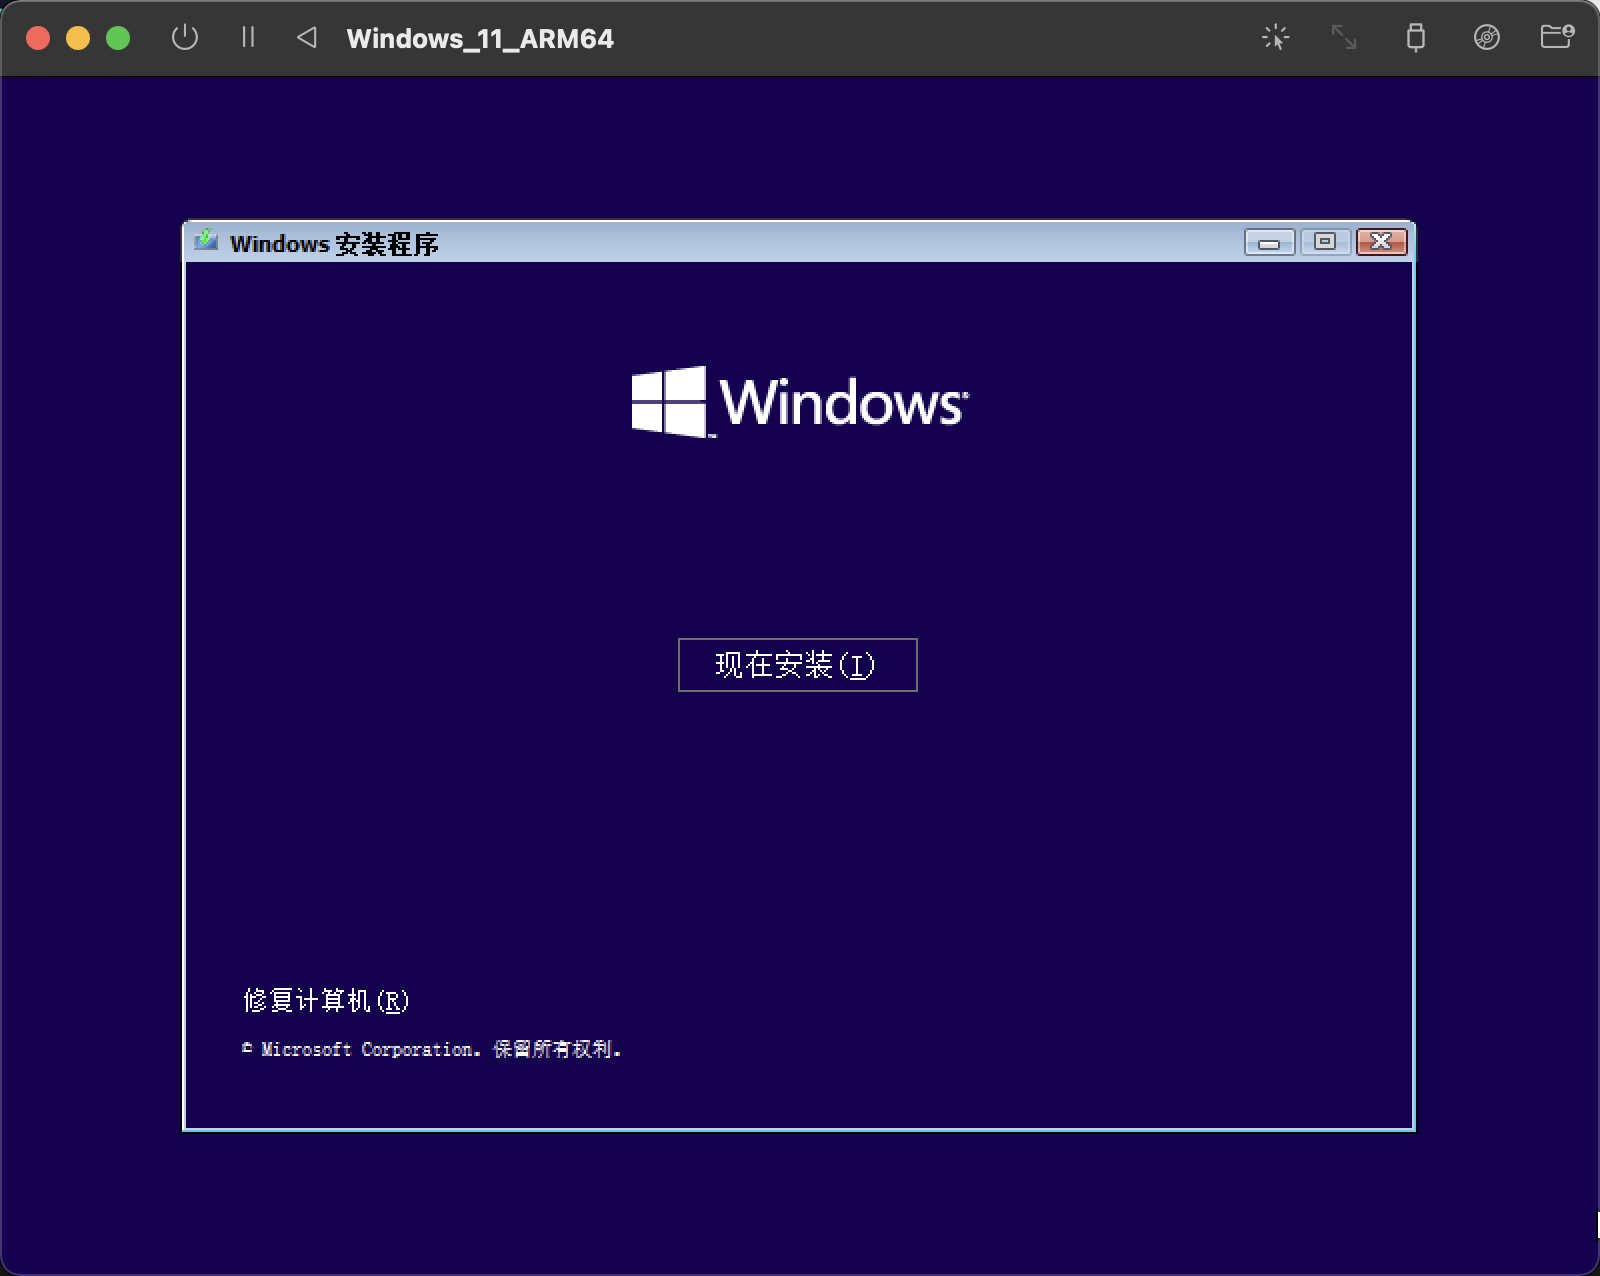Click the setup icon in the installer title bar

click(x=207, y=241)
